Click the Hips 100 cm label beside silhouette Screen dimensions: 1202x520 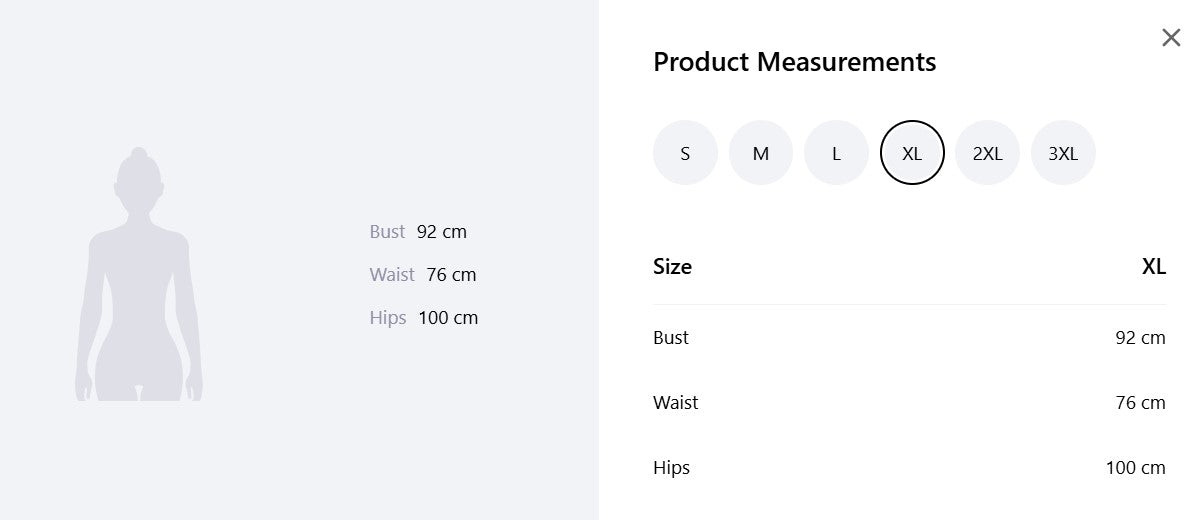click(424, 318)
